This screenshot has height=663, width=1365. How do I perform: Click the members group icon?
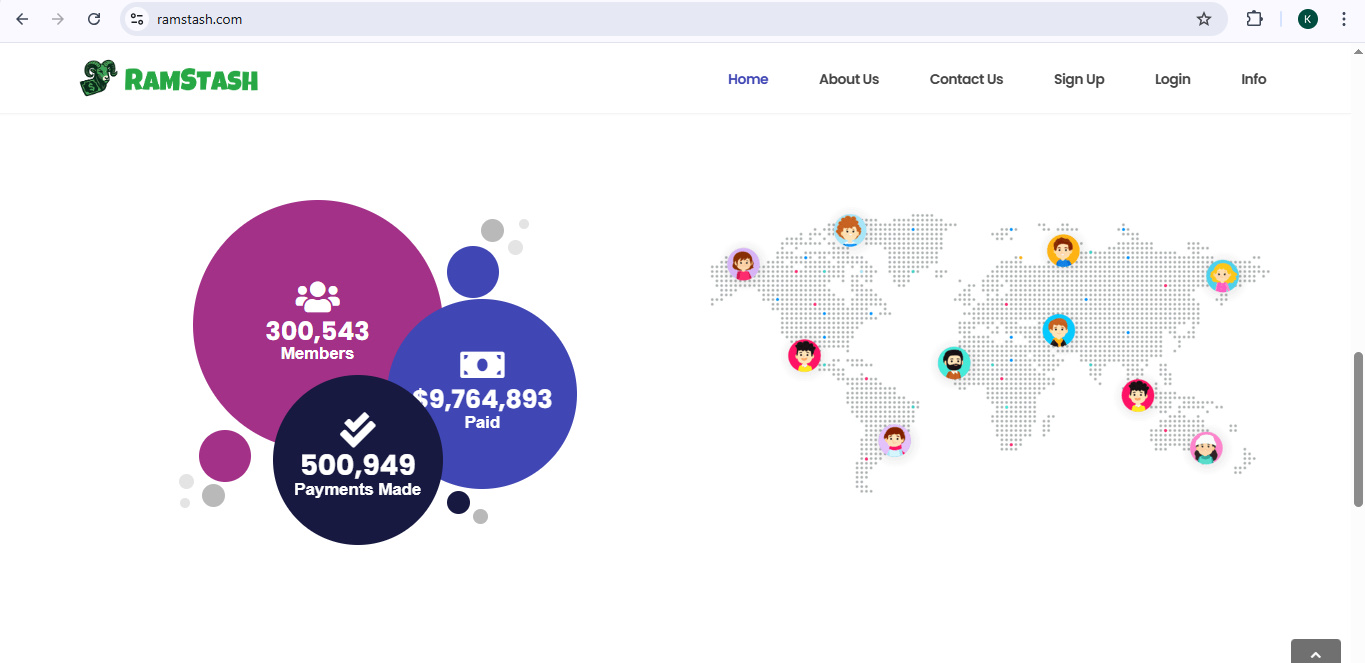317,297
